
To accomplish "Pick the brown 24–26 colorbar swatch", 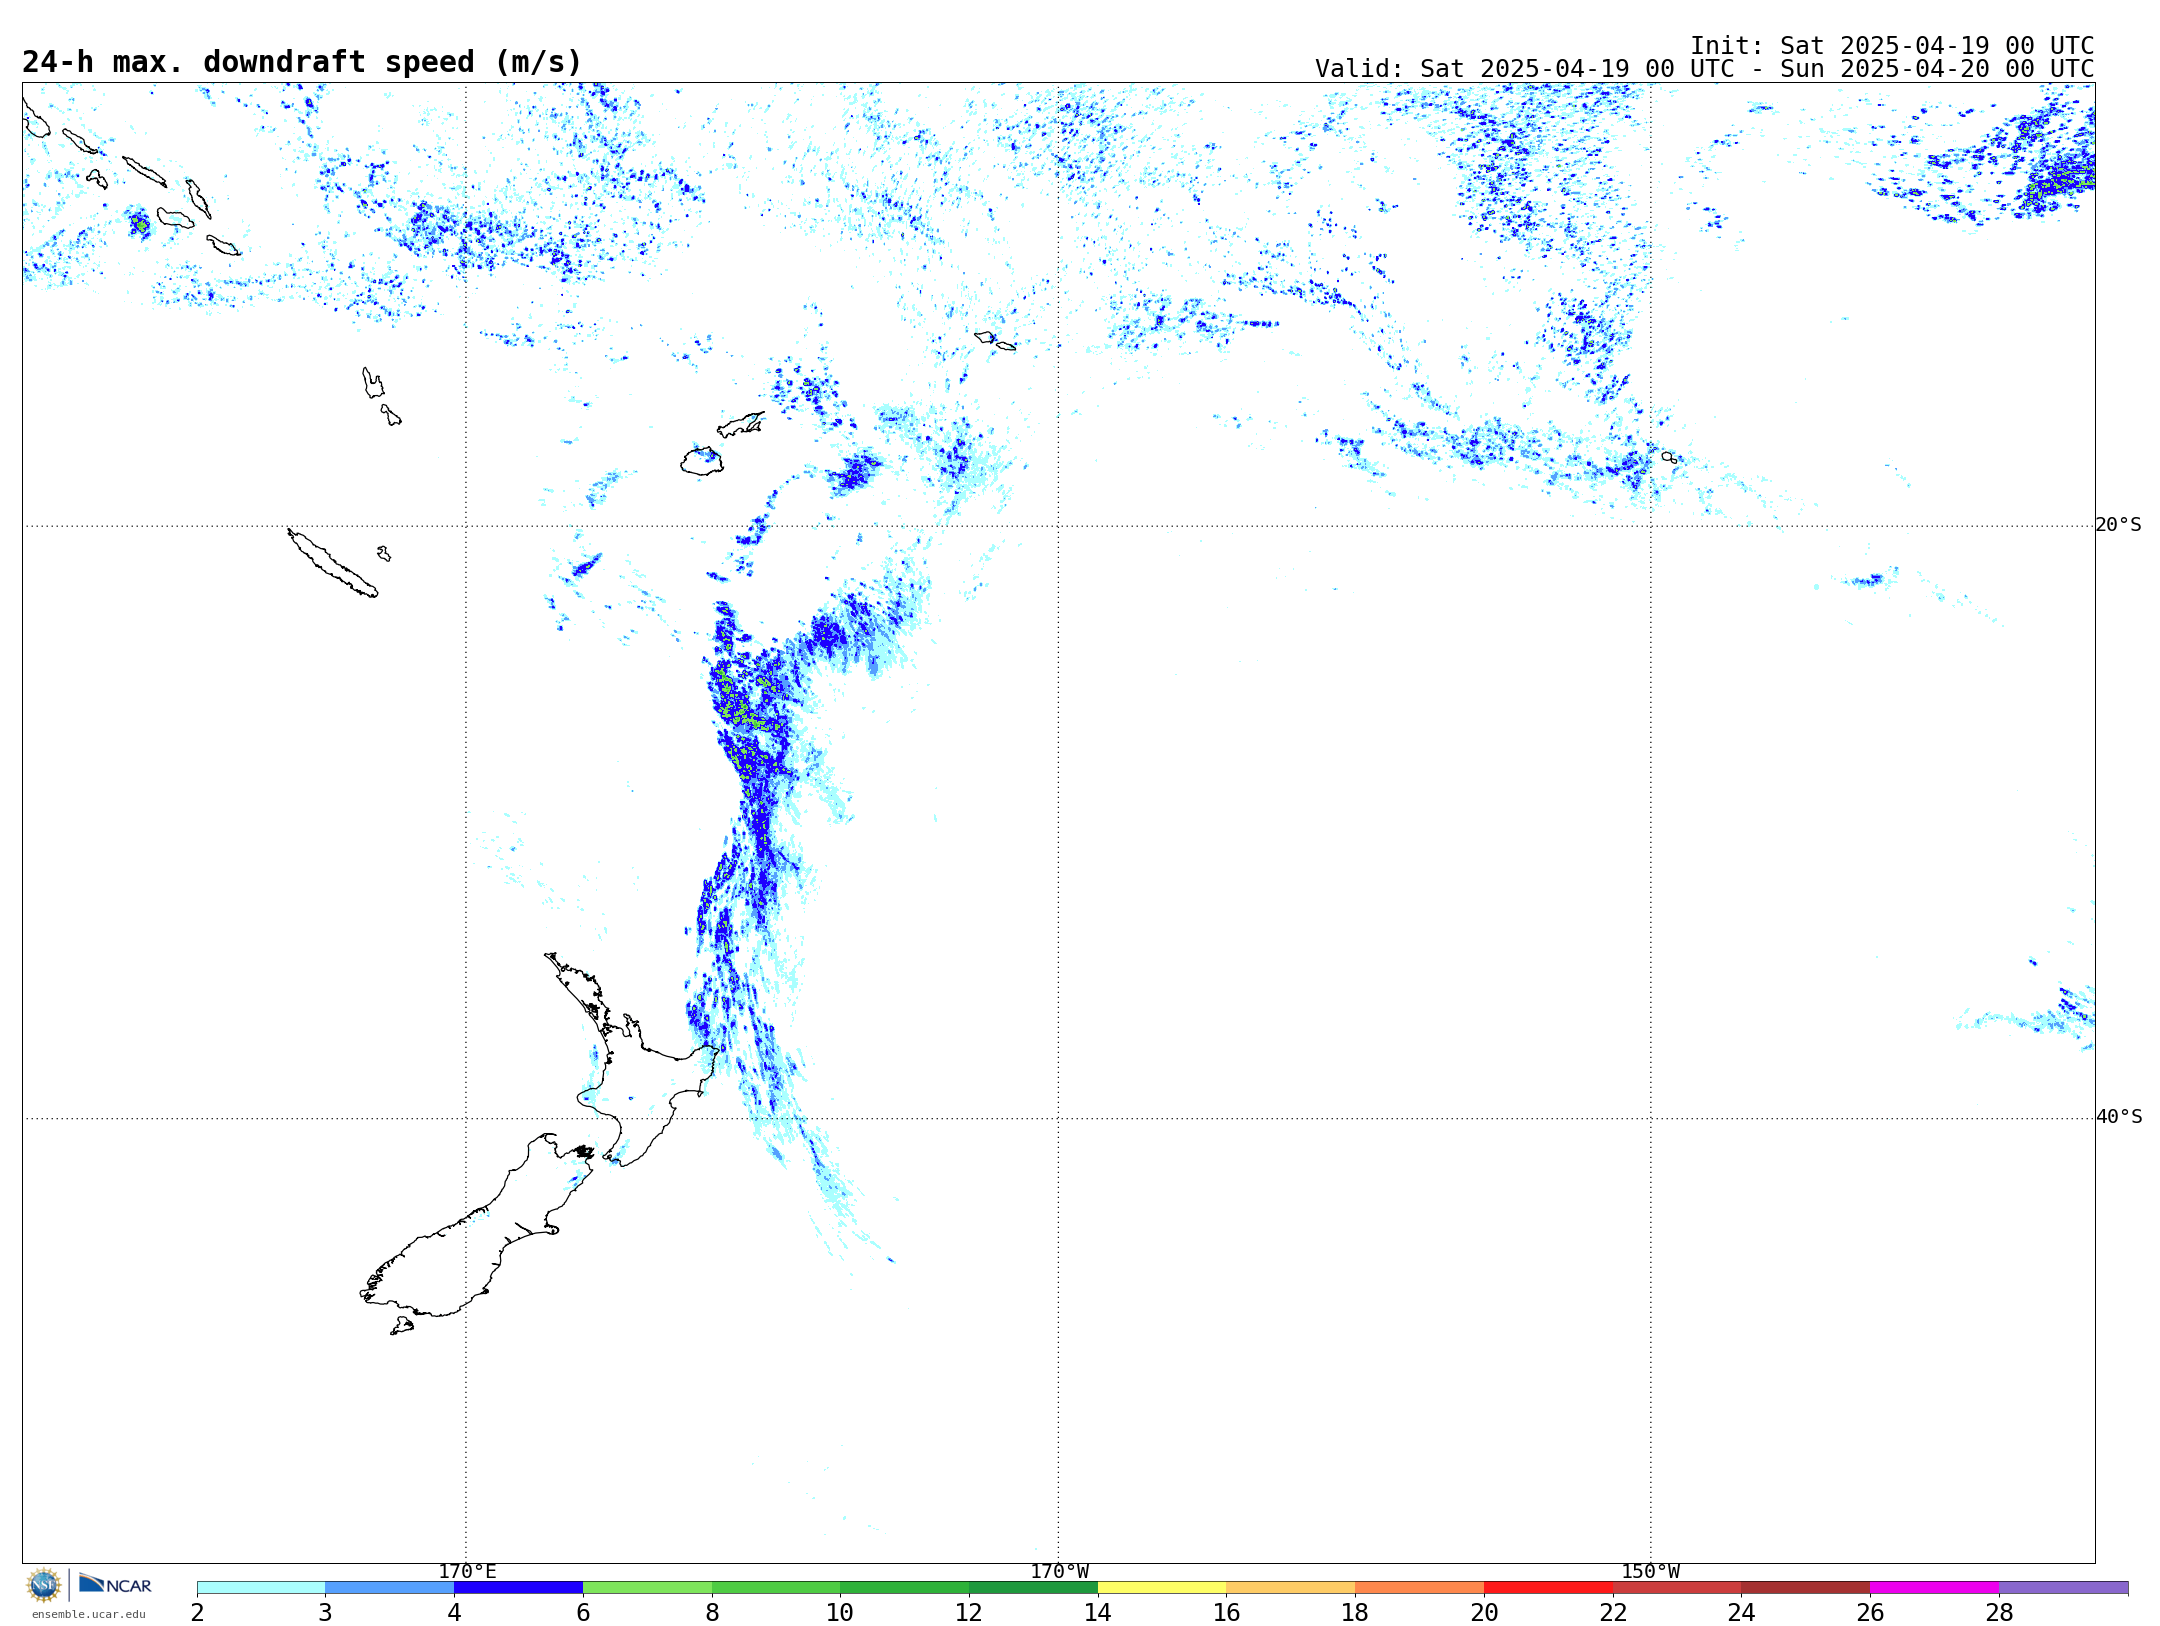I will 1806,1588.
